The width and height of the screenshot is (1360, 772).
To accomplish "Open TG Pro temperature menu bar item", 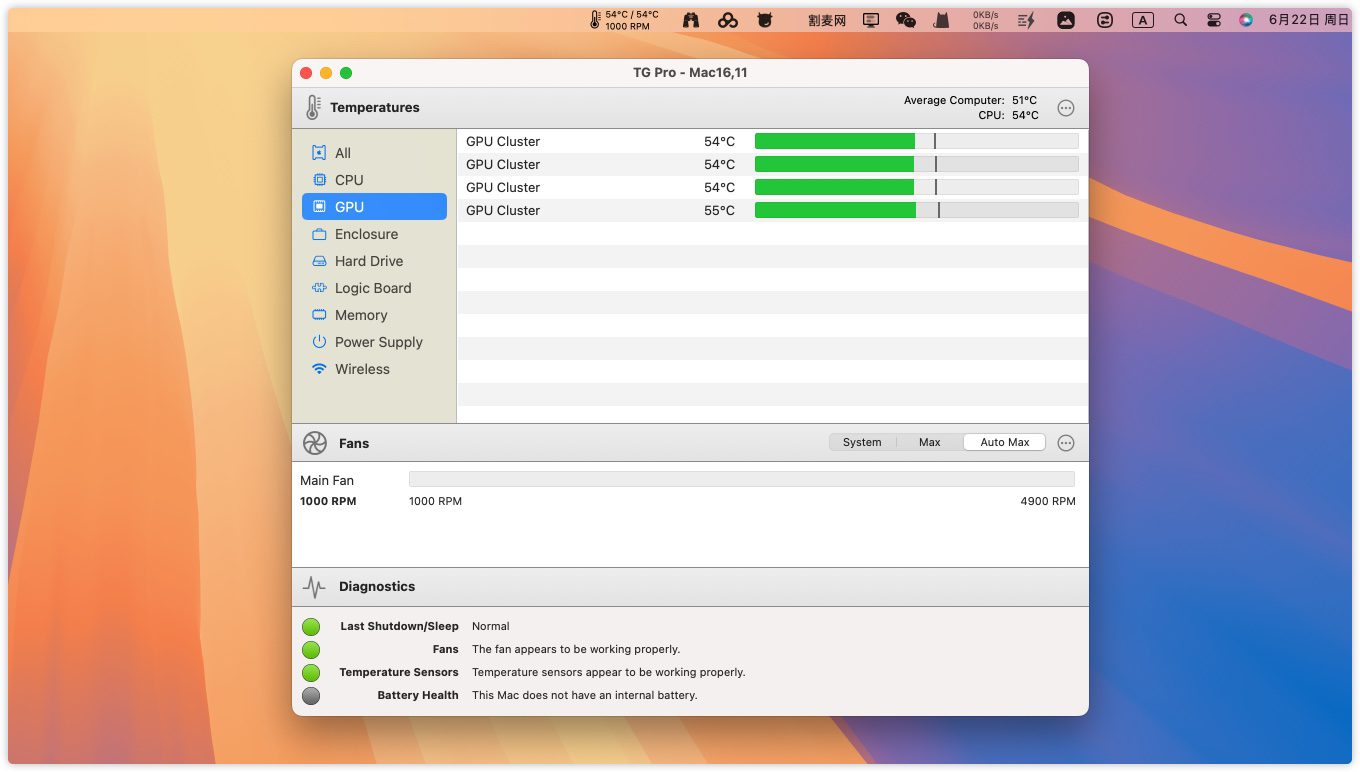I will [624, 20].
